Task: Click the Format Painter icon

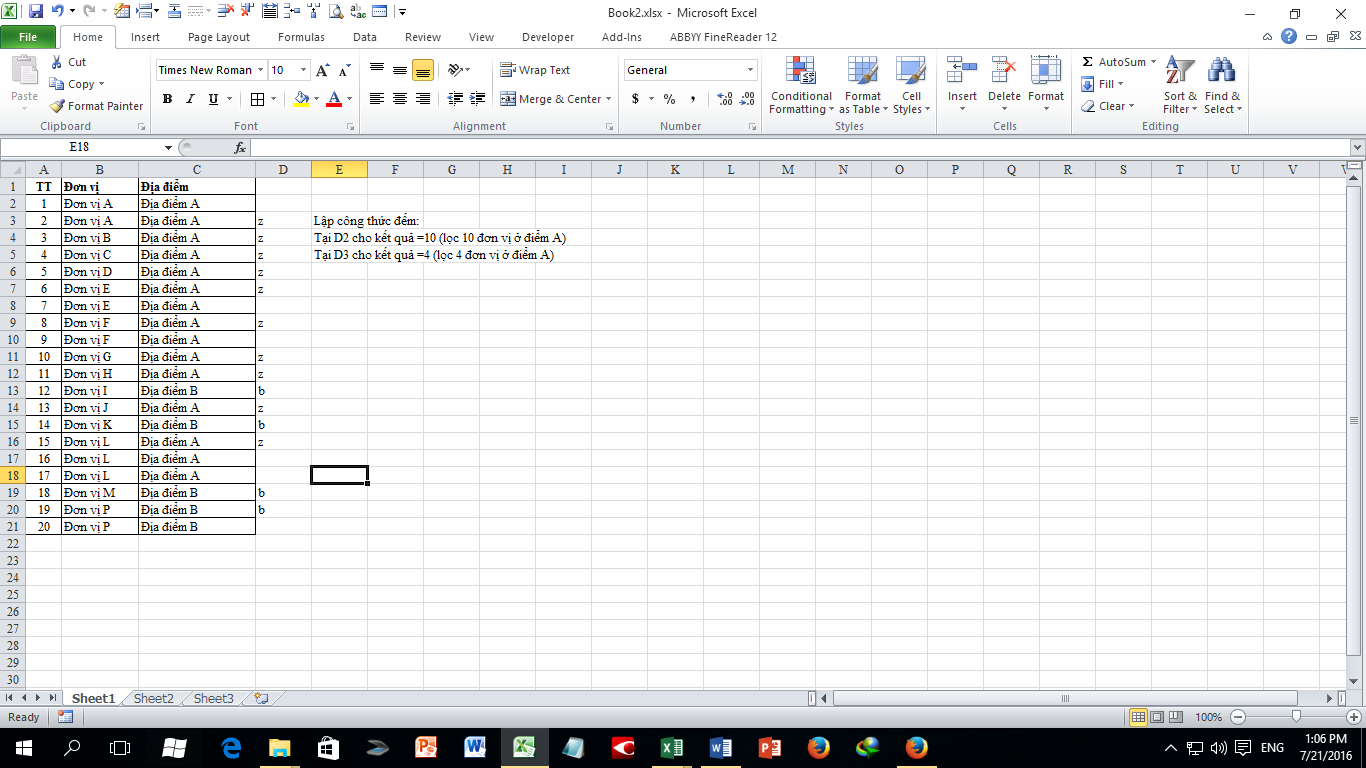Action: pos(59,106)
